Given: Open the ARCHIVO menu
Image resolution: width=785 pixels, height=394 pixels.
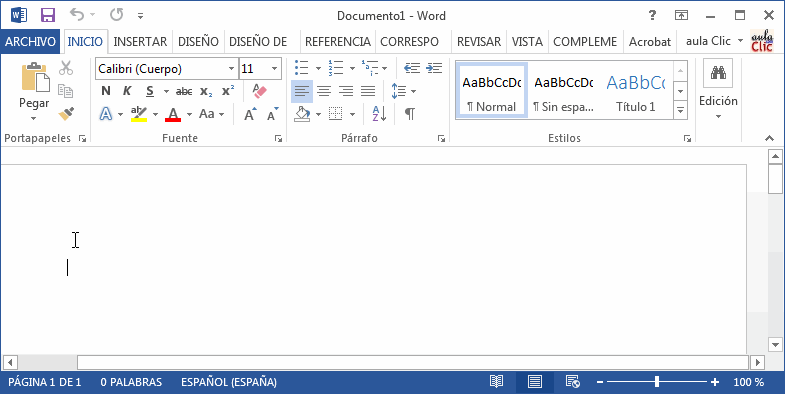Looking at the screenshot, I should 30,42.
